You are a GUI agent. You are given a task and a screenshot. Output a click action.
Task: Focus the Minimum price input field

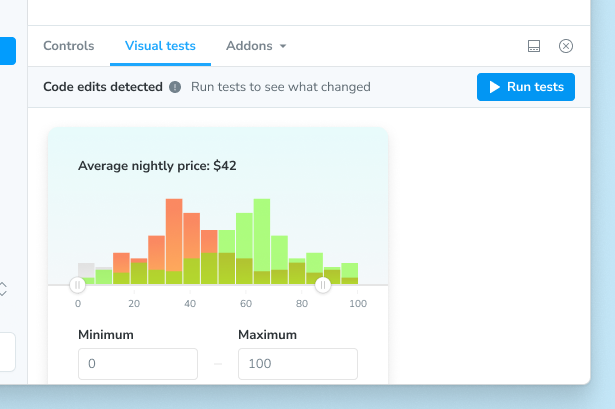pos(138,364)
